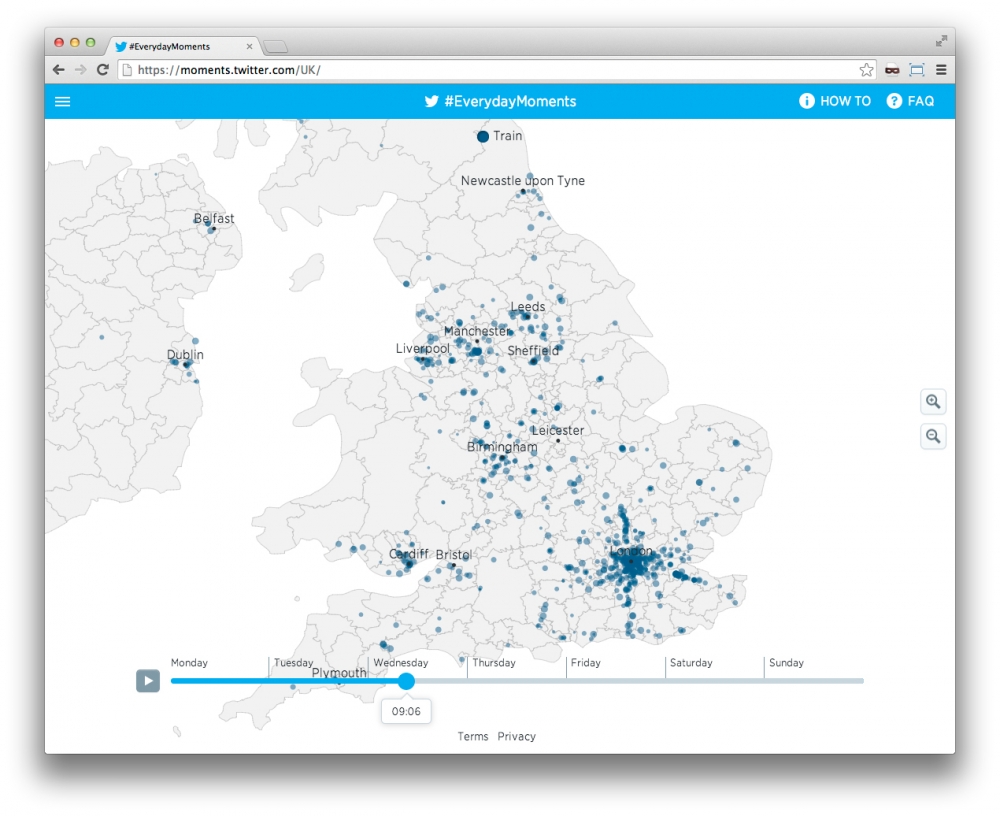This screenshot has height=816, width=1000.
Task: Open the FAQ help link
Action: [x=910, y=101]
